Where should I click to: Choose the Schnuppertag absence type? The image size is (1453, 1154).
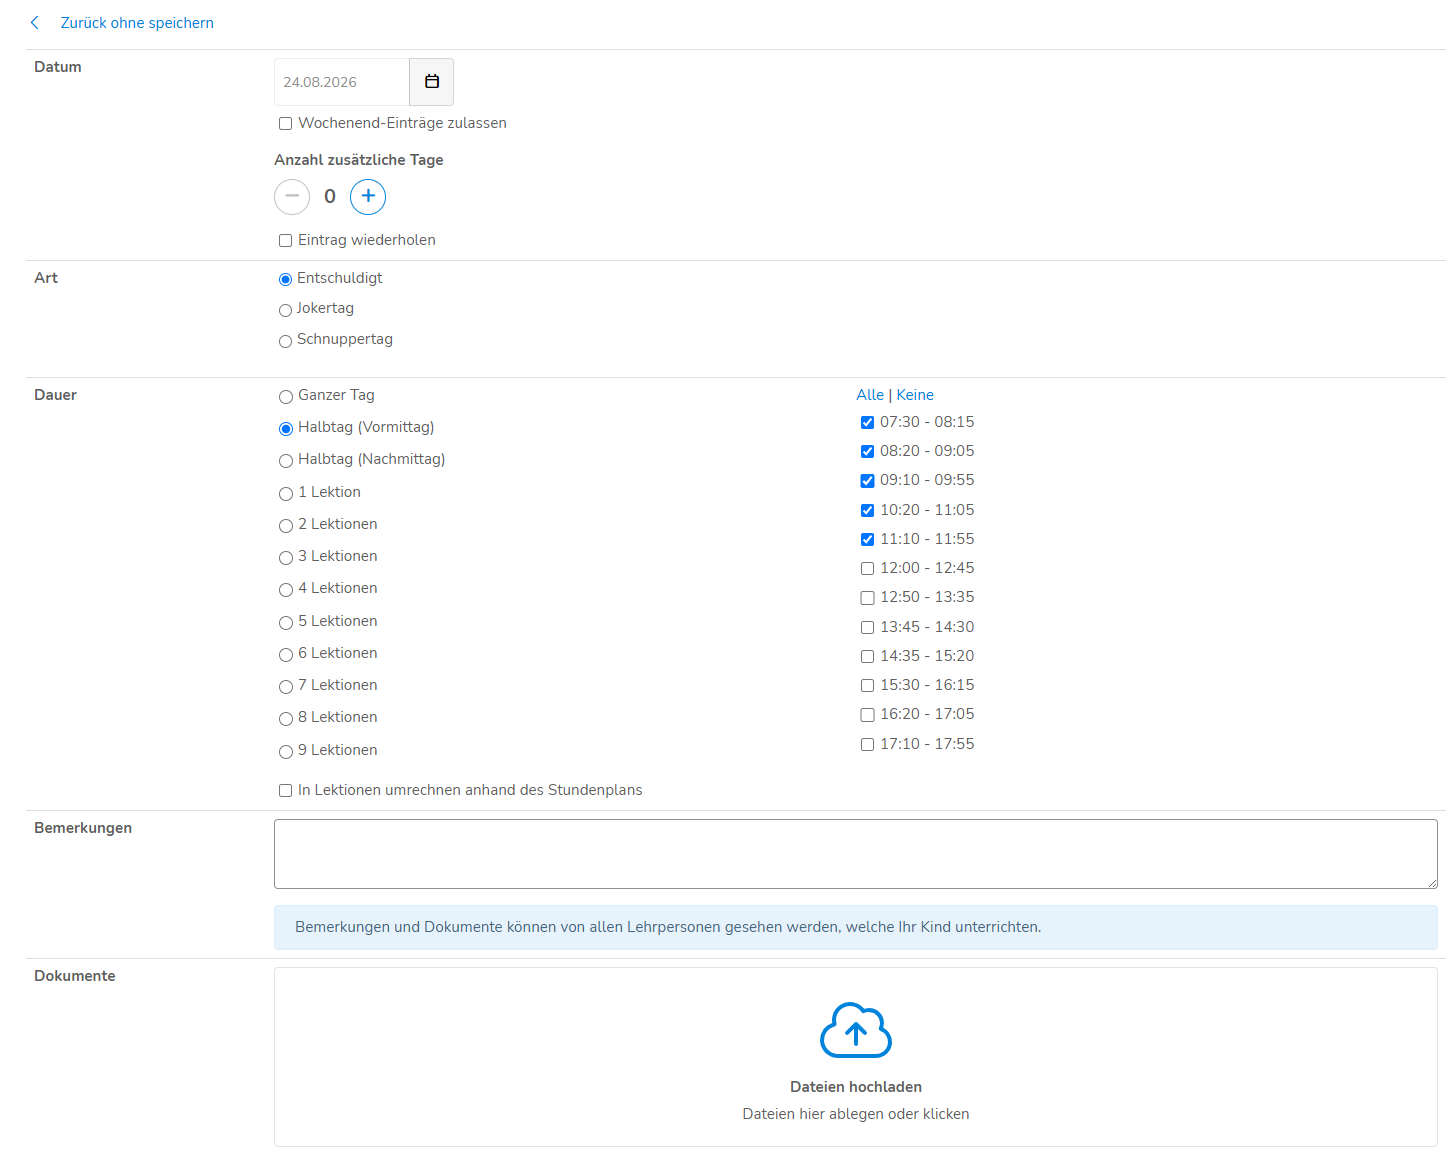tap(285, 341)
